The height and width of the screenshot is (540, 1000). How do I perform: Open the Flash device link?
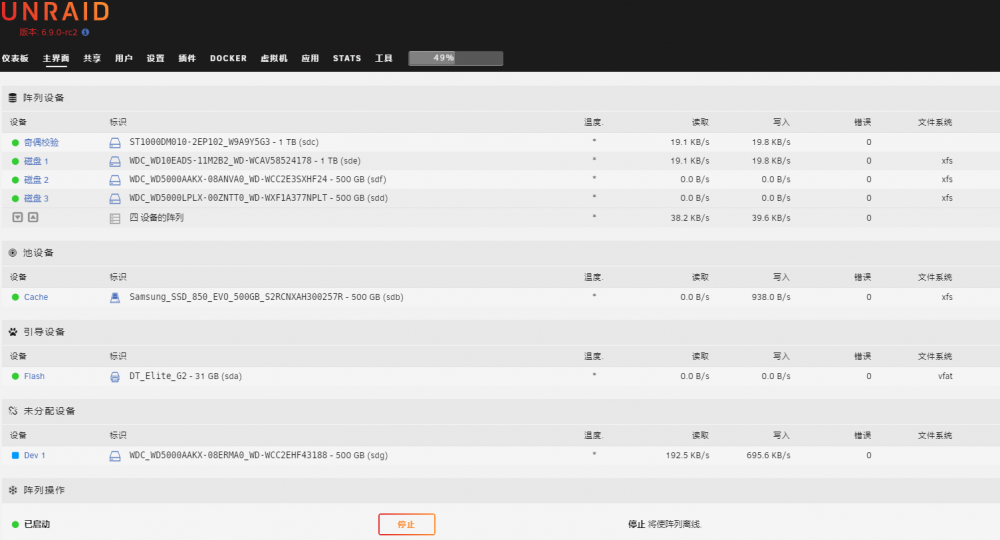pyautogui.click(x=34, y=376)
